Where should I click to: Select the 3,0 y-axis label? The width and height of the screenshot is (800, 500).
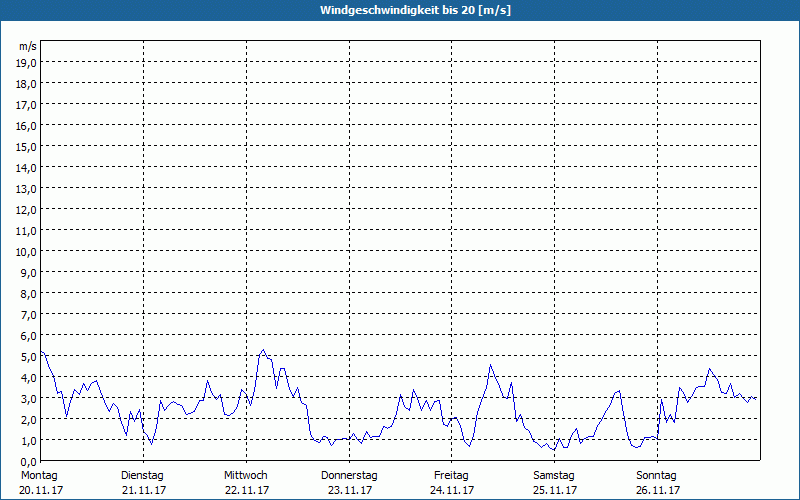click(29, 399)
